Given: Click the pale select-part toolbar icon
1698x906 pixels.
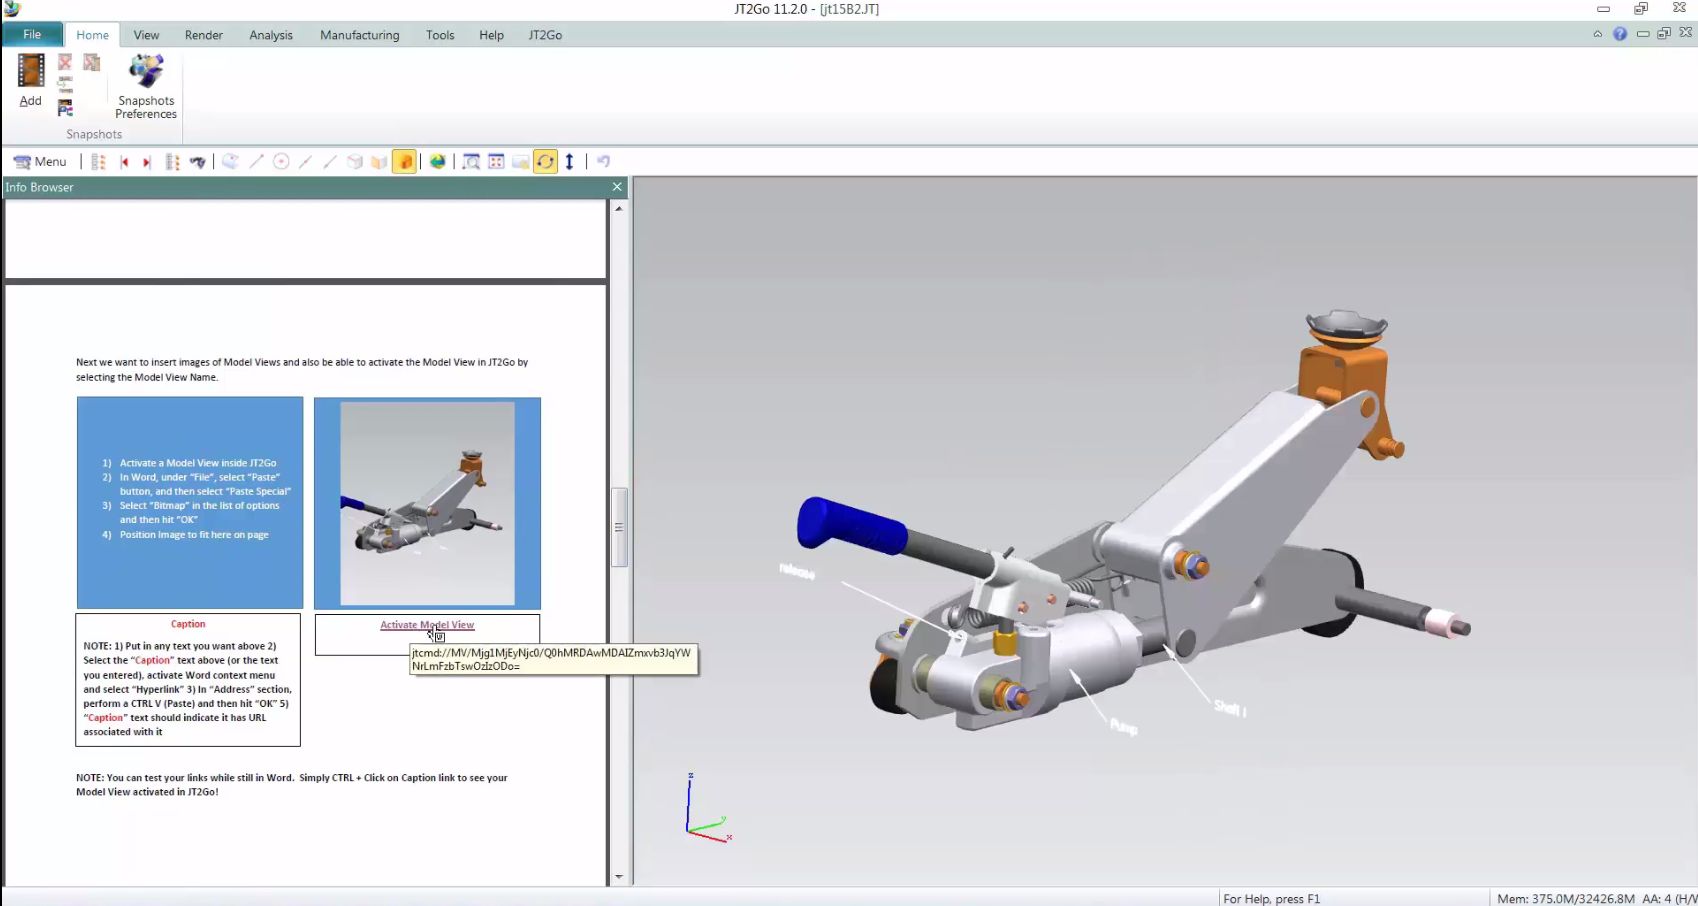Looking at the screenshot, I should pyautogui.click(x=230, y=161).
